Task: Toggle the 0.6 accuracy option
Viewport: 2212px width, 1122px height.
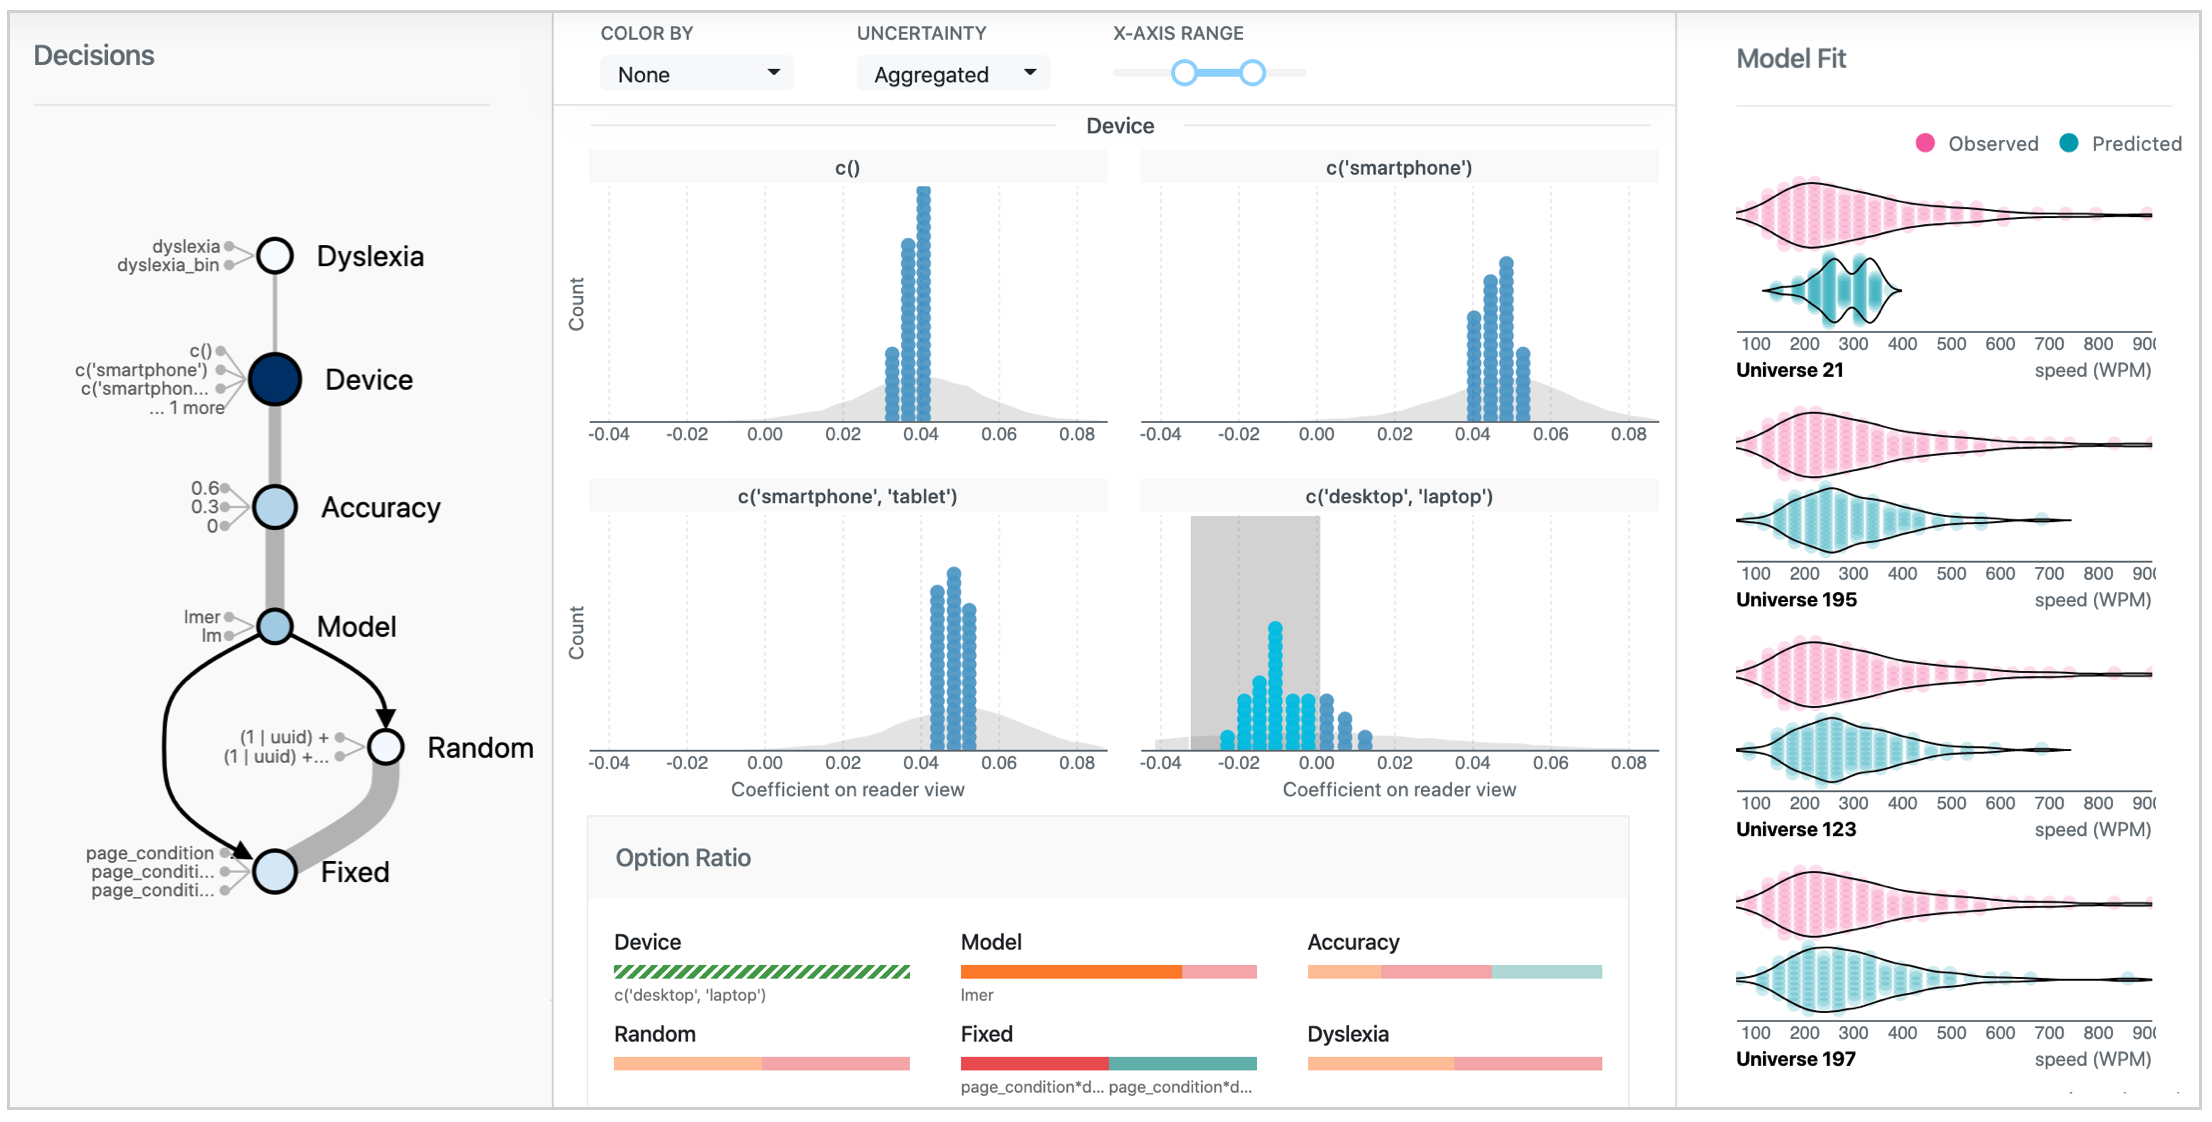Action: (226, 490)
